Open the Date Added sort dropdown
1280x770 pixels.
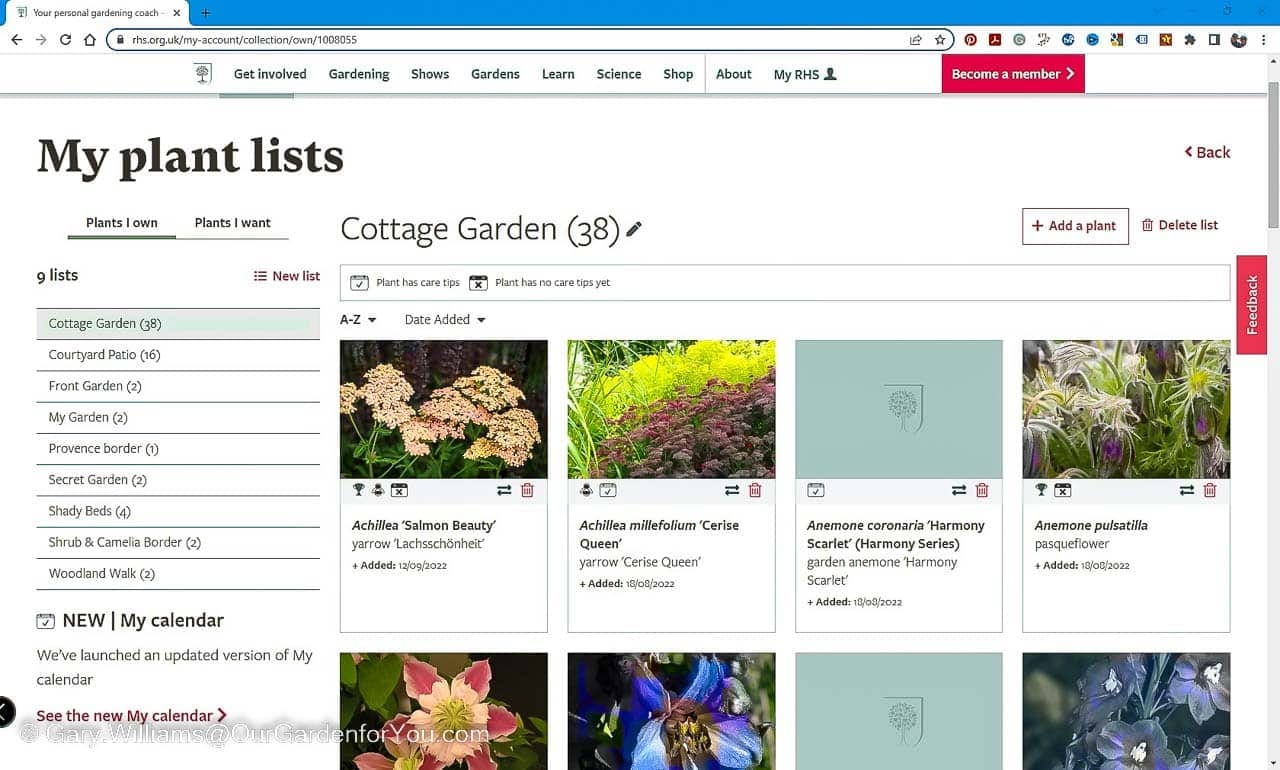445,320
